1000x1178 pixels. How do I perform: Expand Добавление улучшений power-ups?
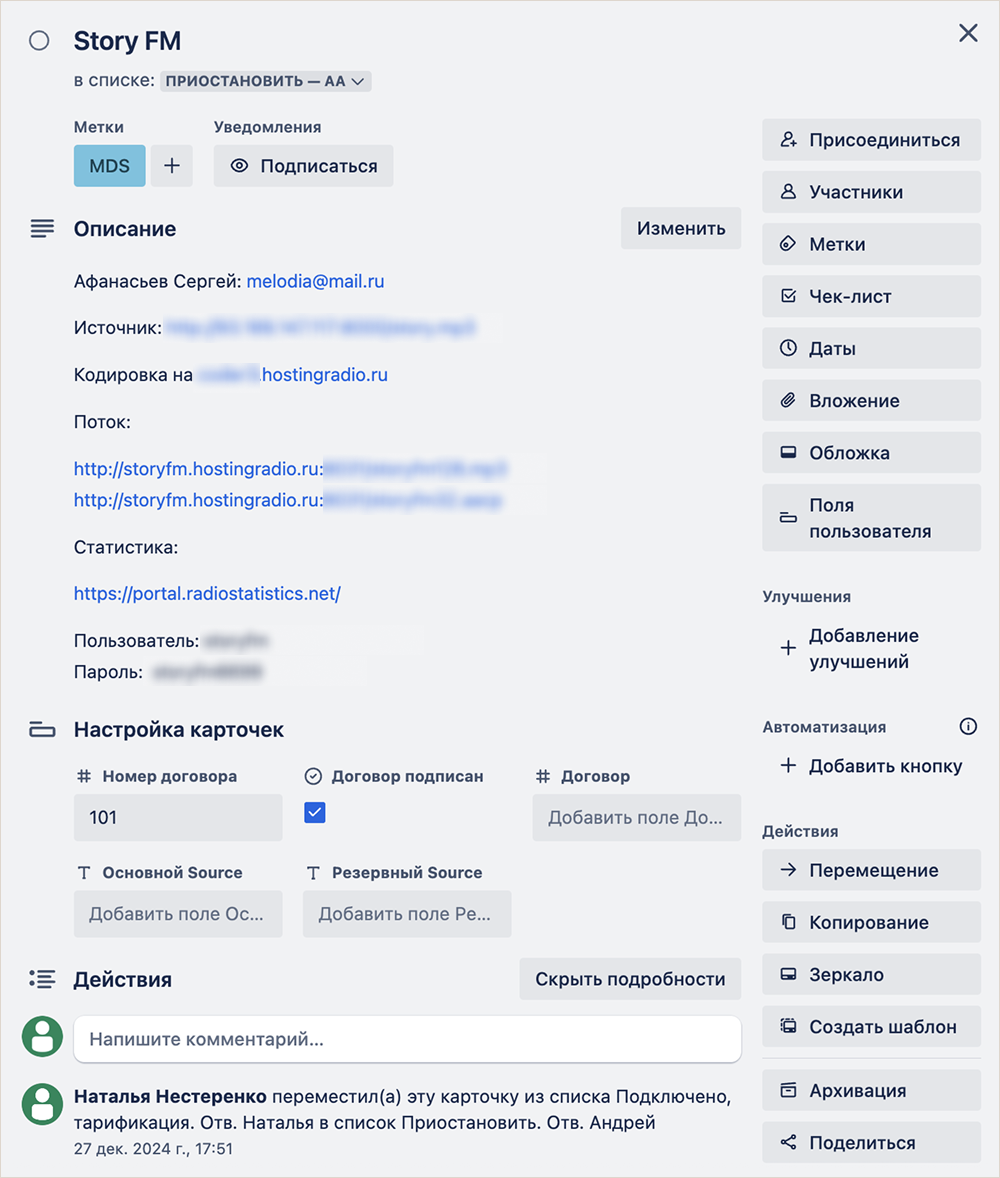point(862,649)
